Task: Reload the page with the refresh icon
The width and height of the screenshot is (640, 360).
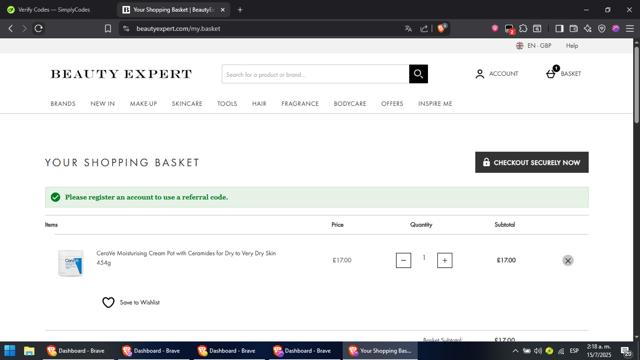Action: point(39,29)
